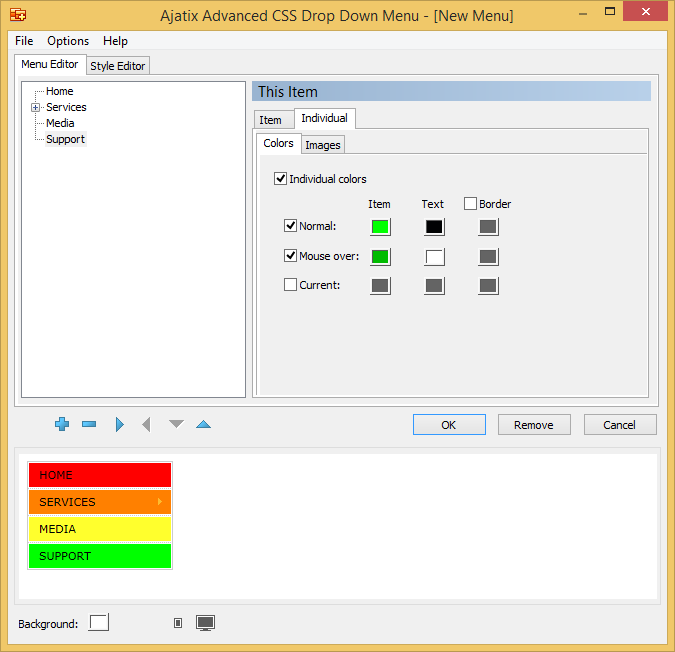Select Support in the menu tree
This screenshot has width=675, height=652.
[65, 139]
